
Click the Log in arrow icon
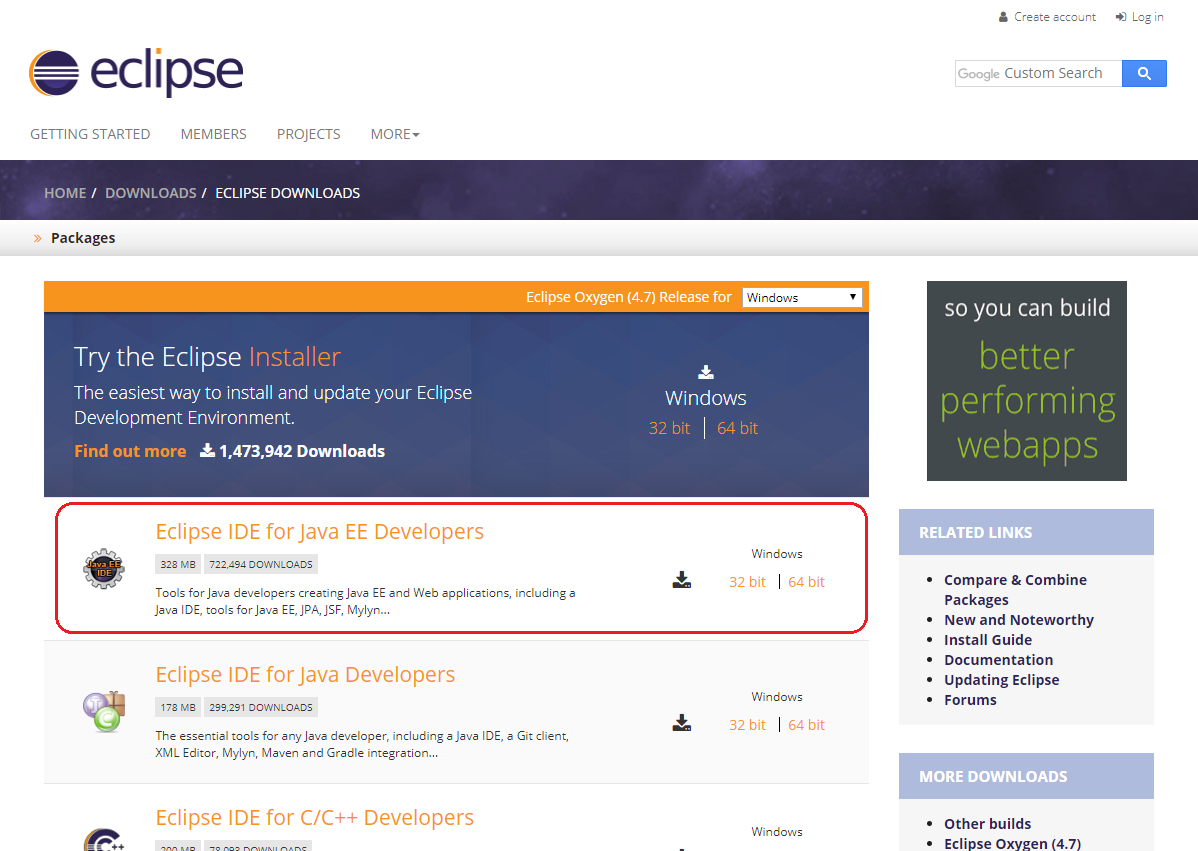(x=1121, y=17)
